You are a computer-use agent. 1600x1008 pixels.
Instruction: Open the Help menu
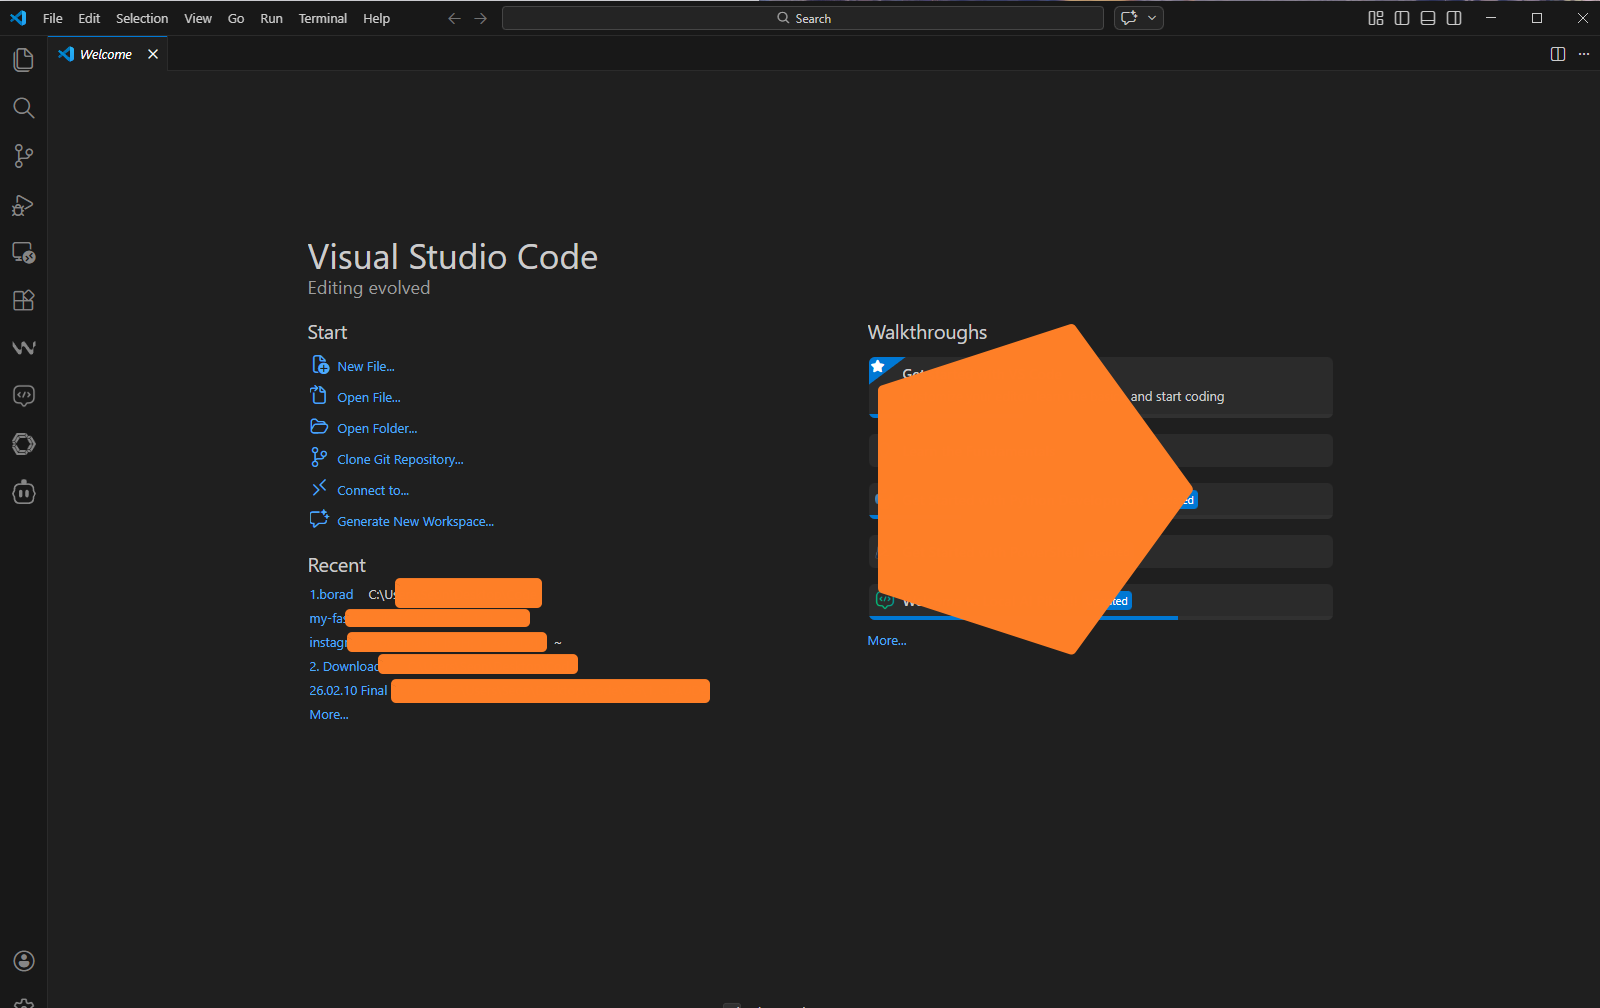pyautogui.click(x=377, y=18)
